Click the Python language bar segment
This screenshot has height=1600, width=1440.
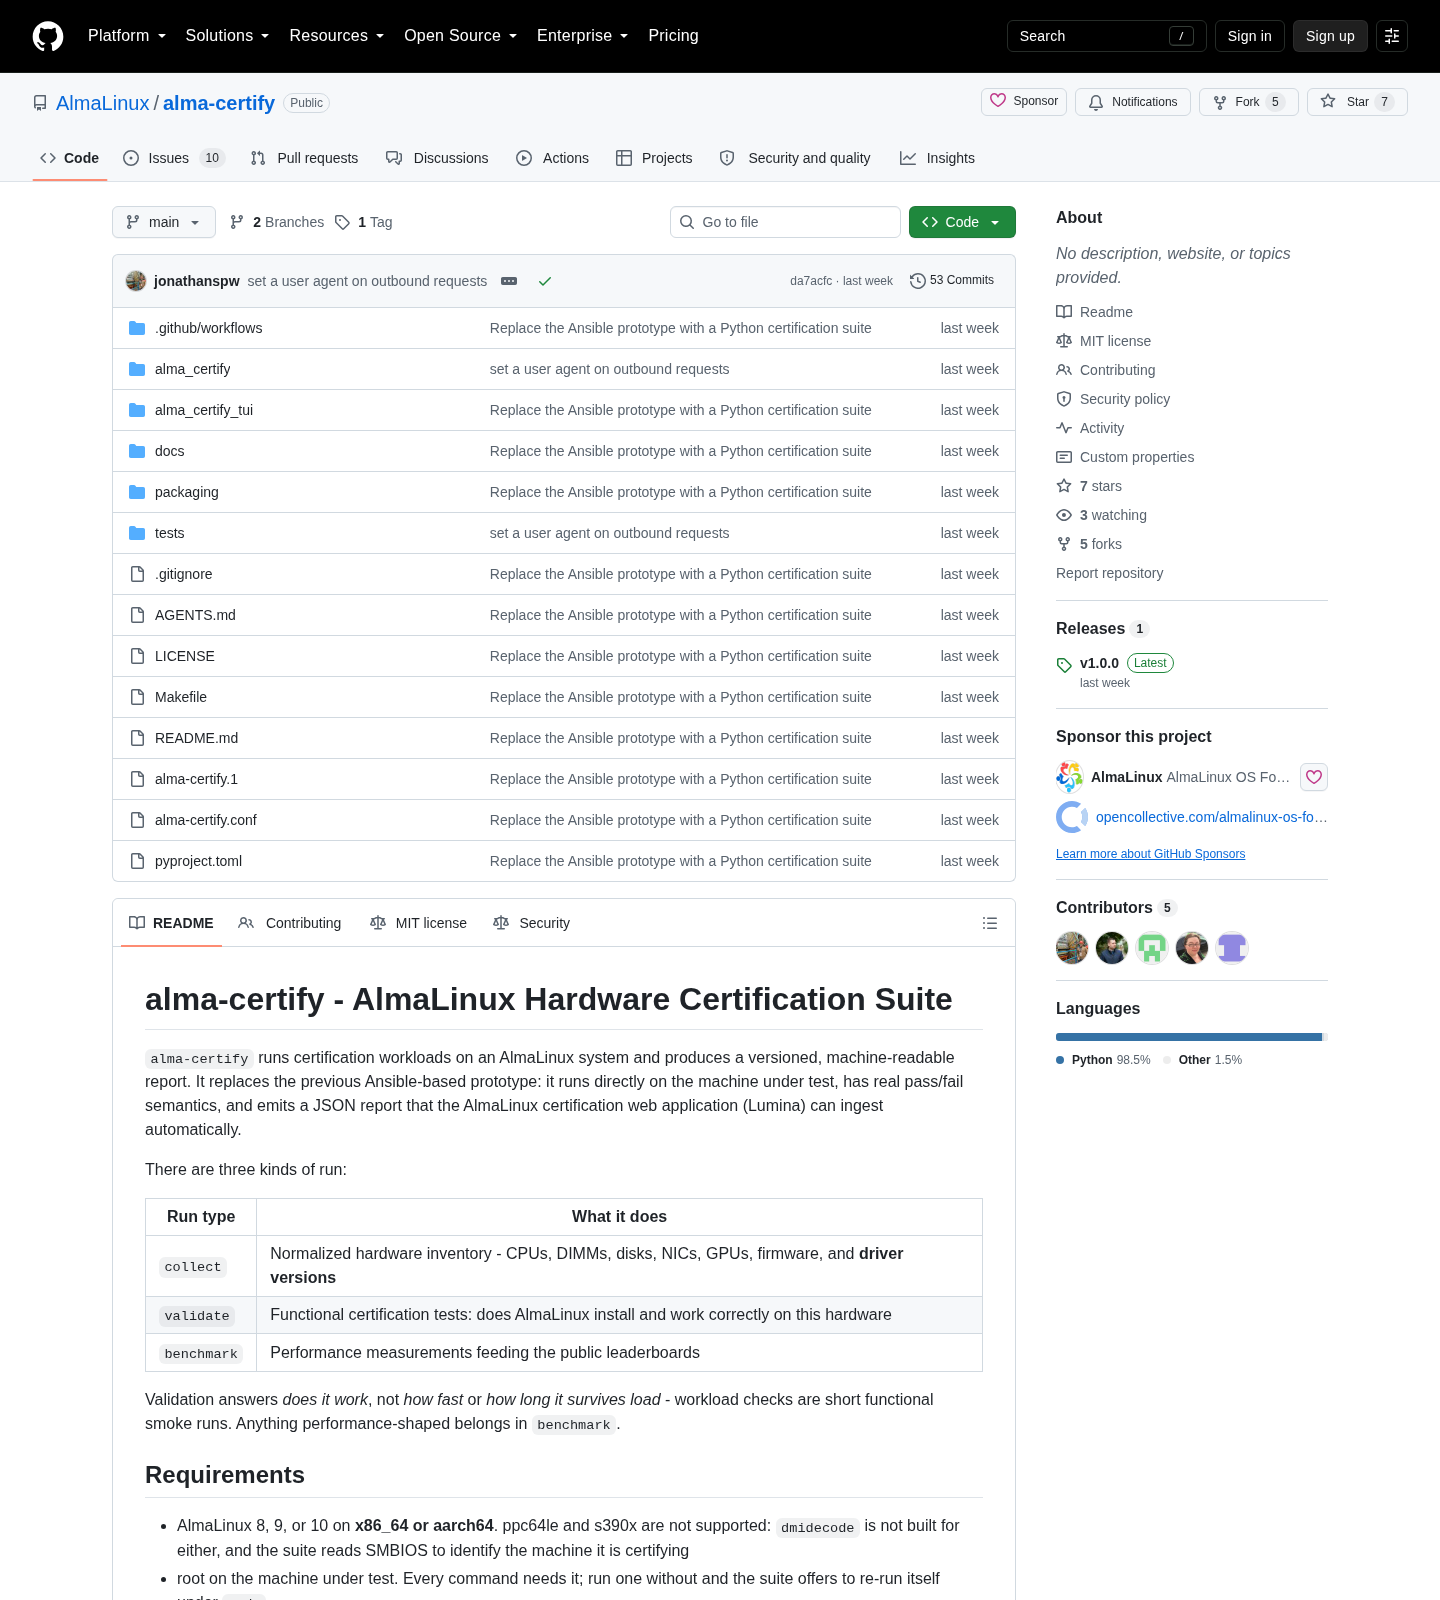[1189, 1037]
